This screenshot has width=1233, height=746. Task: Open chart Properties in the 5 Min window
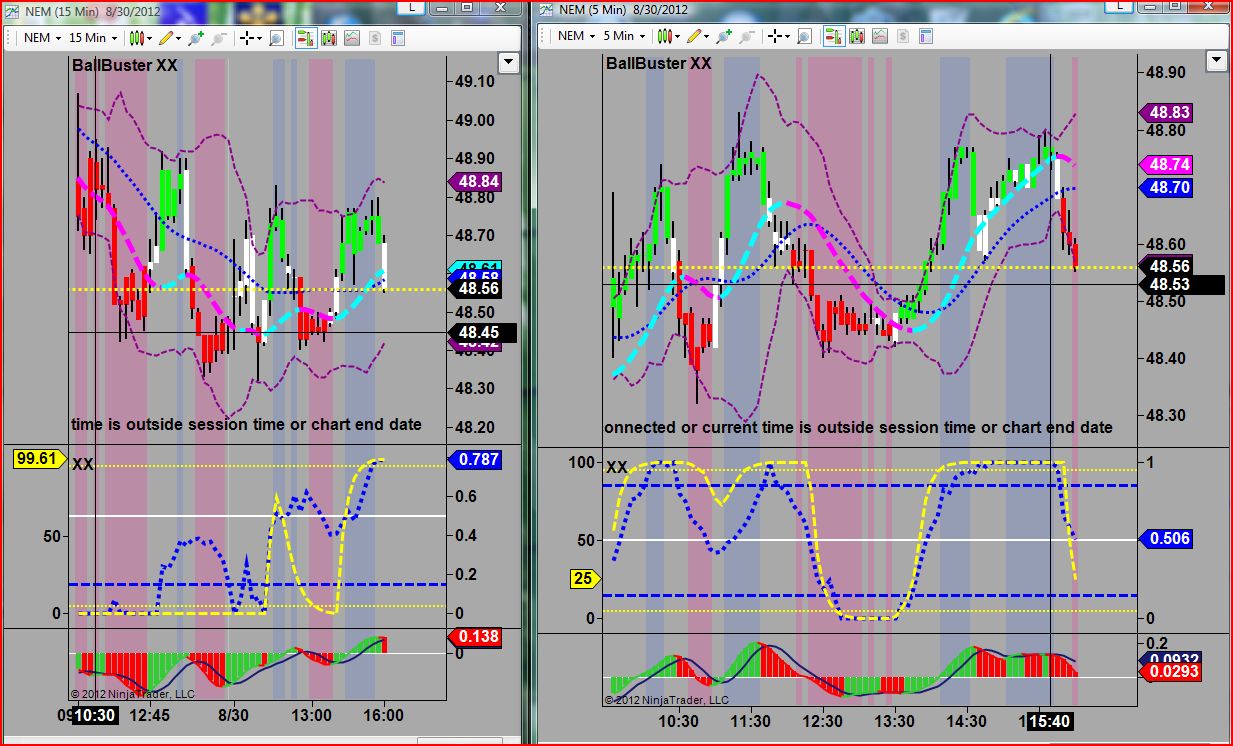pos(925,35)
